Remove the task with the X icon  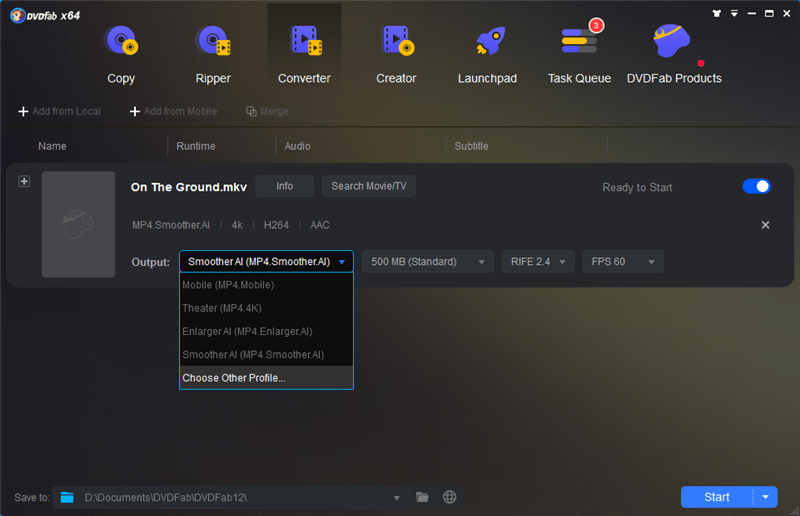click(765, 225)
